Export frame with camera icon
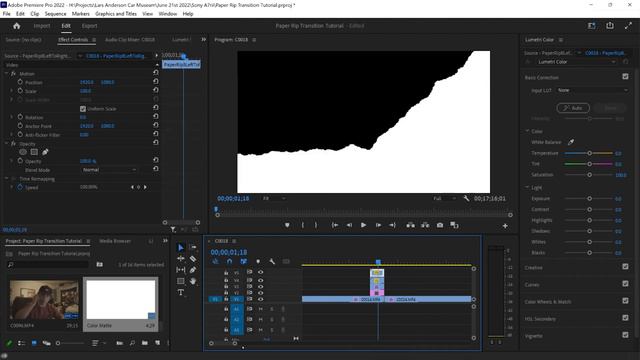Viewport: 640px width, 360px height. 440,225
